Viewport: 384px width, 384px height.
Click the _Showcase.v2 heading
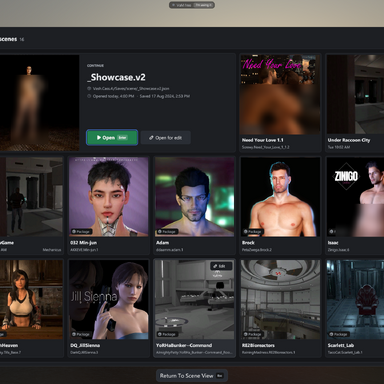click(x=116, y=77)
